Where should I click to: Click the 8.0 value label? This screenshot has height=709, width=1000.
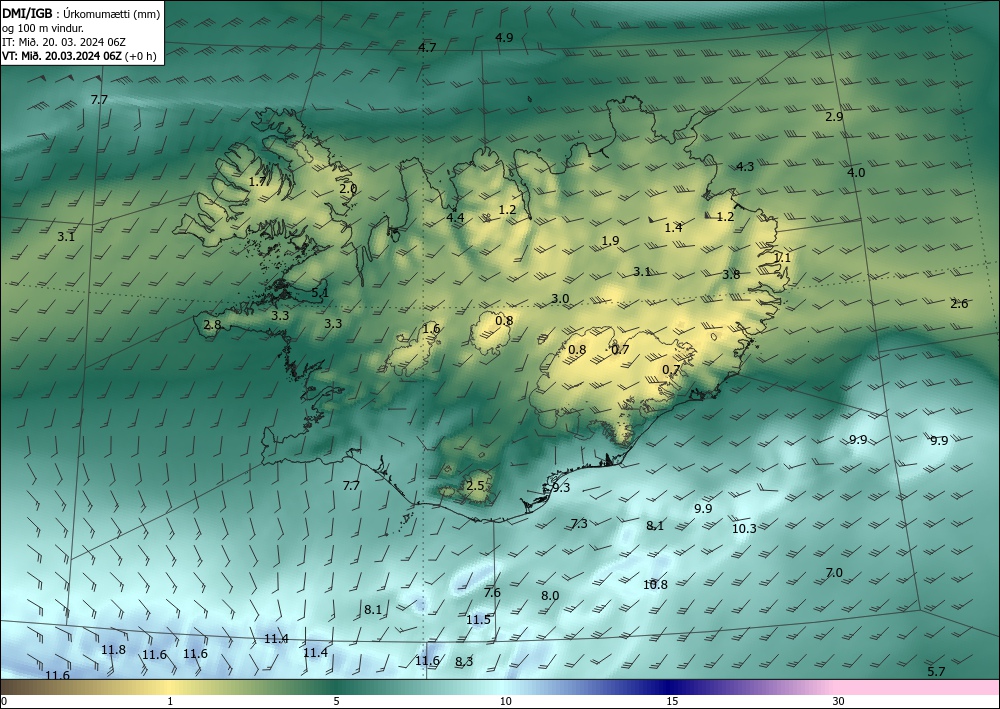pos(550,596)
